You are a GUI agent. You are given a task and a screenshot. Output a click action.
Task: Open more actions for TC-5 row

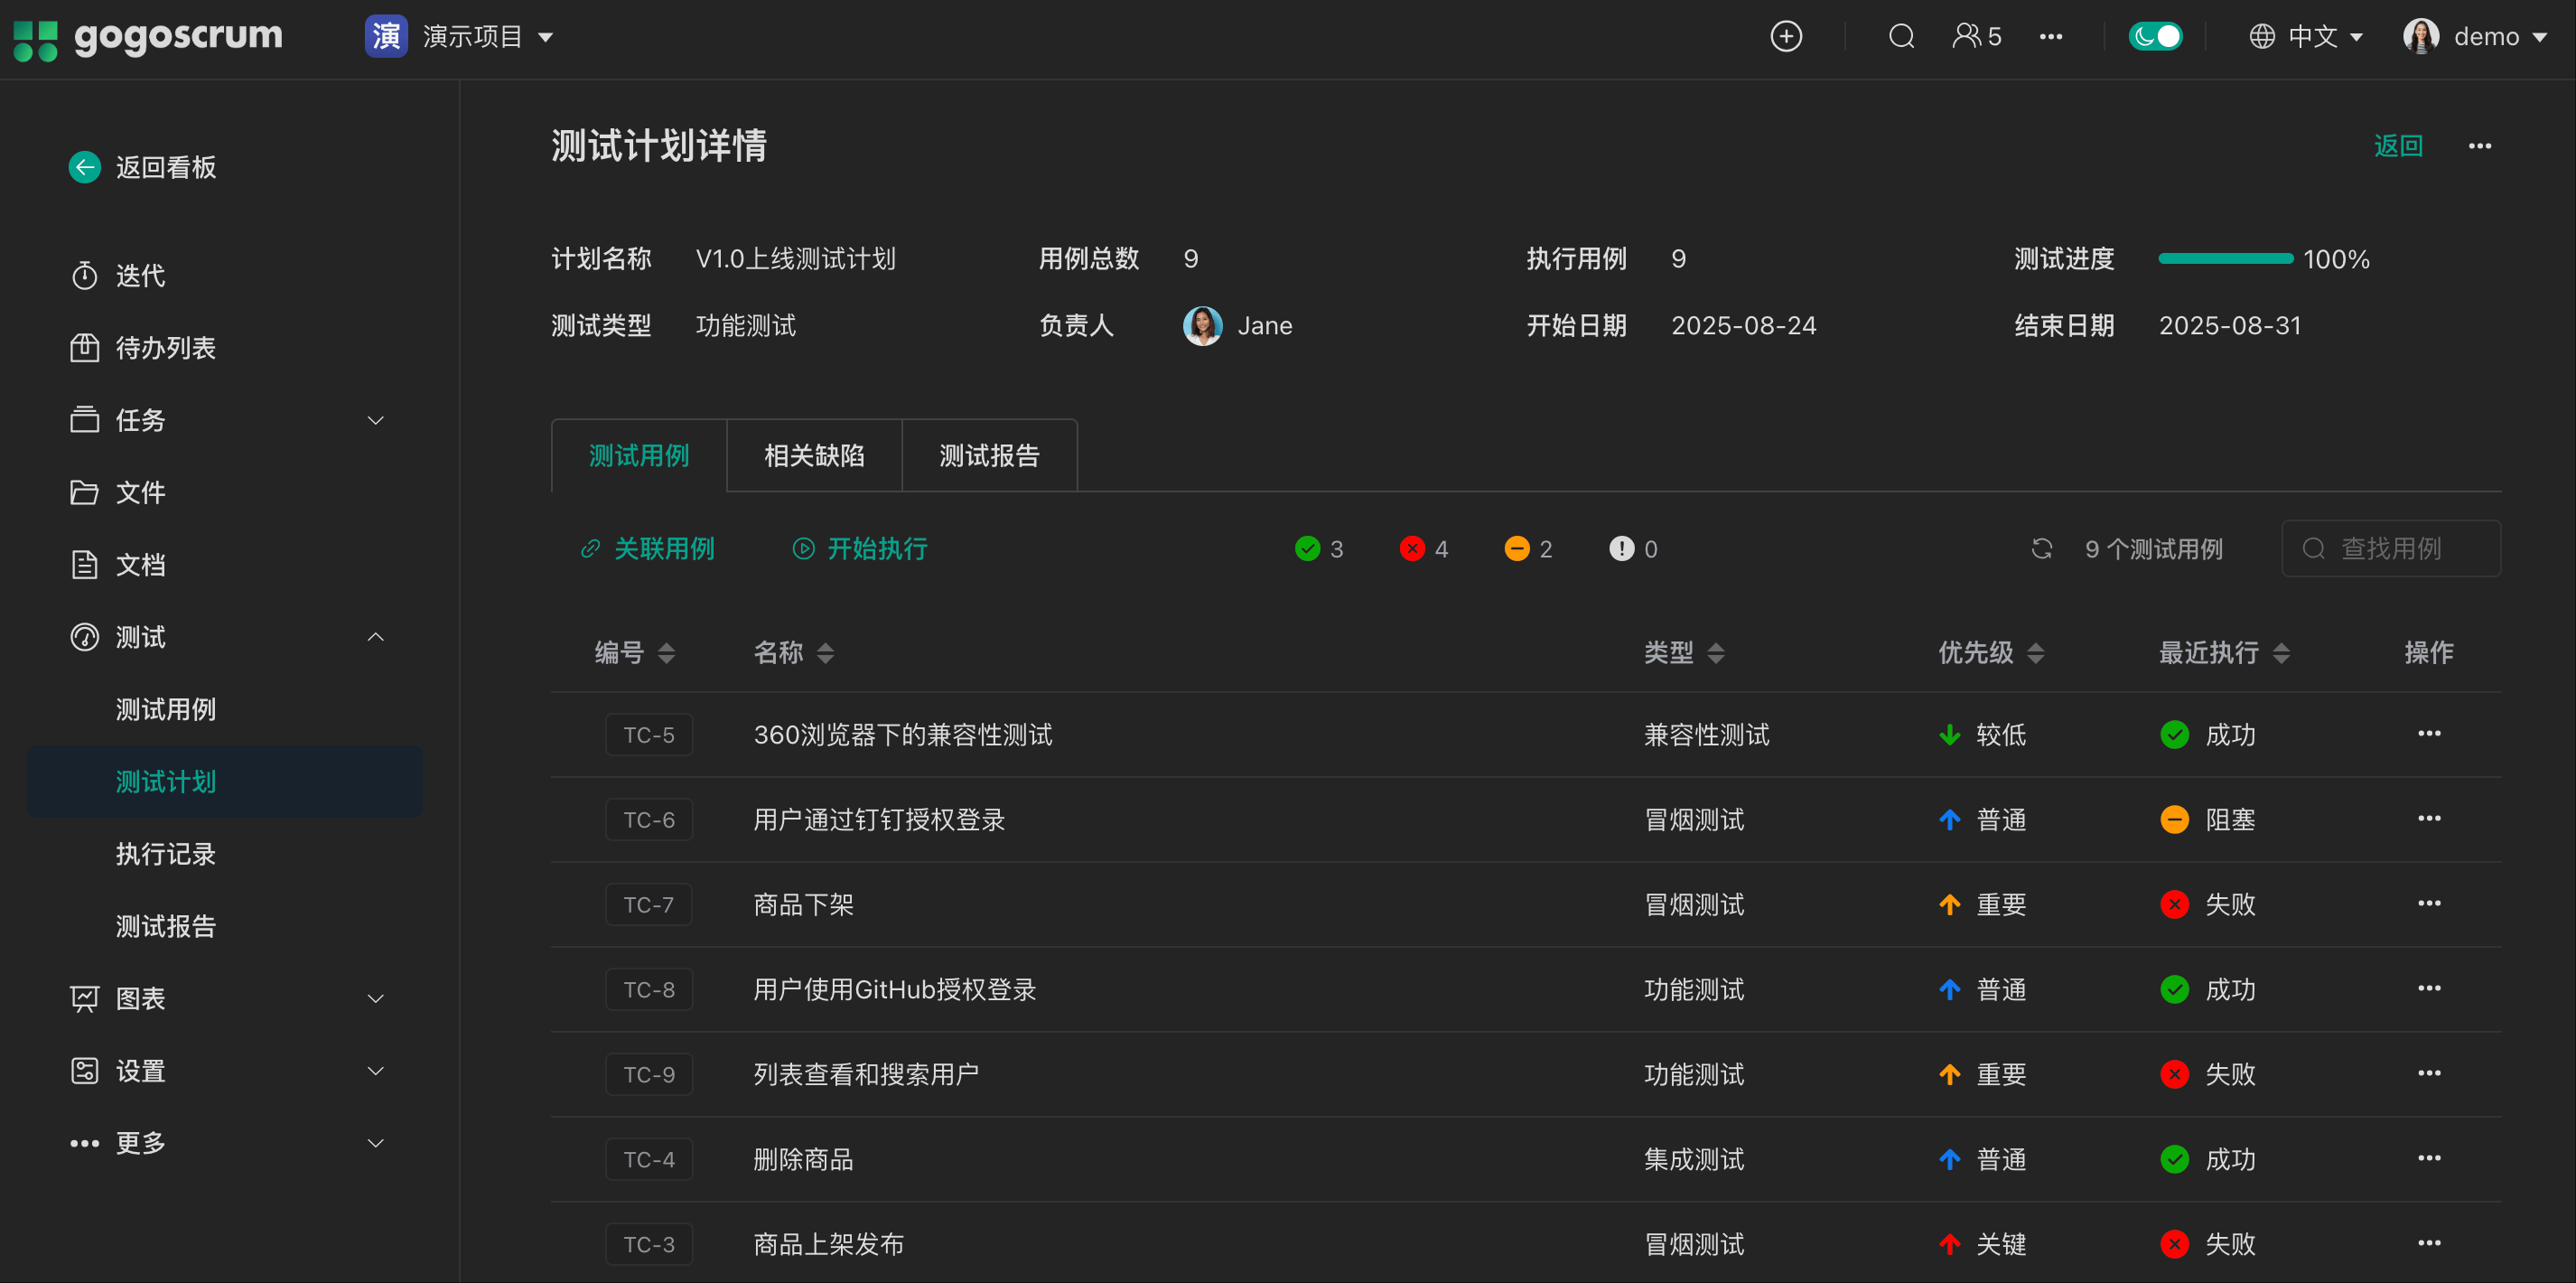click(2428, 734)
